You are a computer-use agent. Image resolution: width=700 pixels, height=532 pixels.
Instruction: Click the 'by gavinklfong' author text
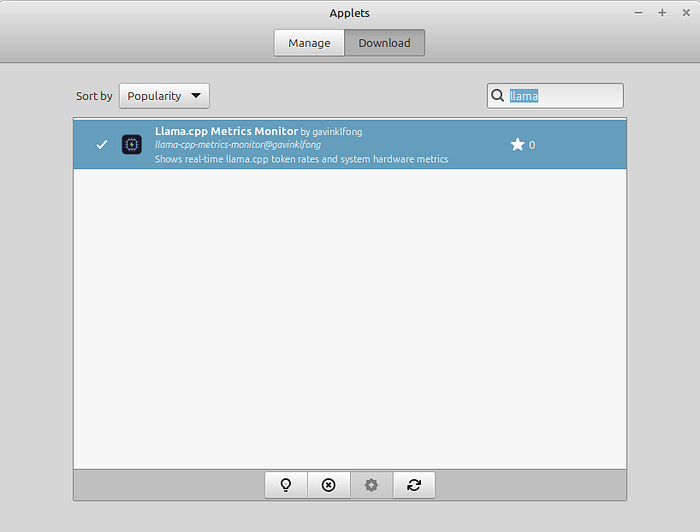click(331, 132)
